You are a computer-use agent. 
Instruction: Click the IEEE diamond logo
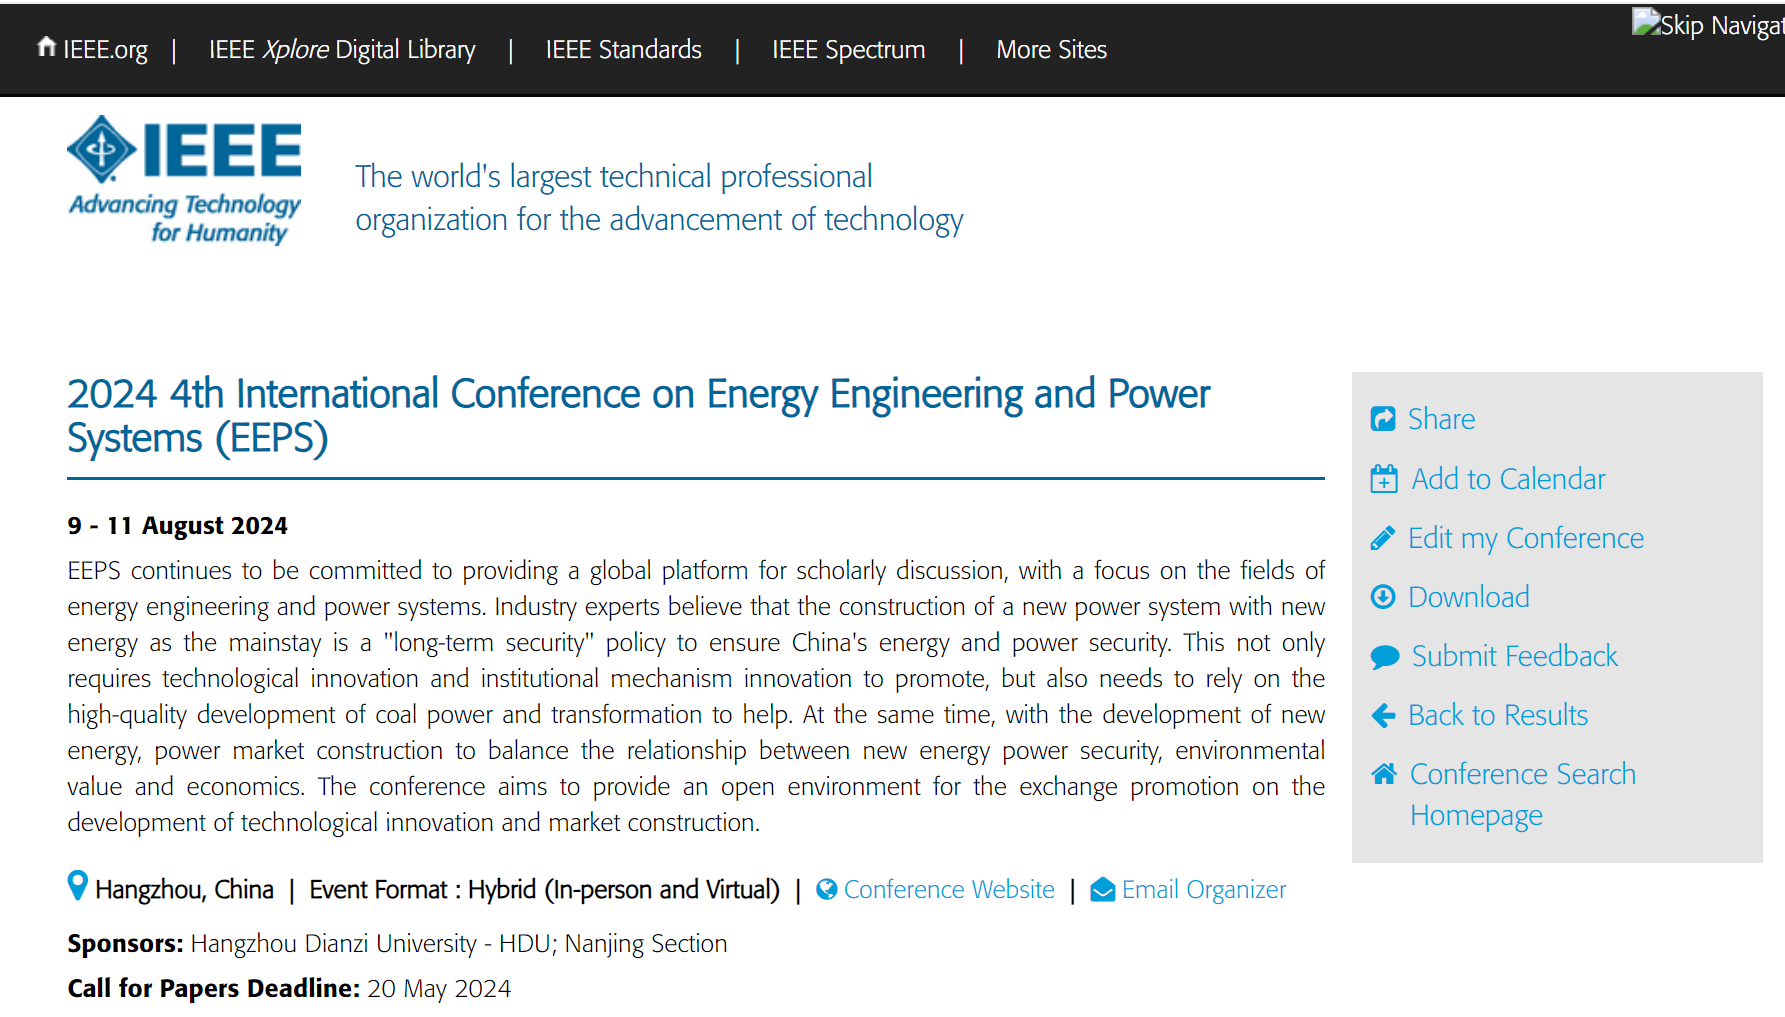[102, 149]
